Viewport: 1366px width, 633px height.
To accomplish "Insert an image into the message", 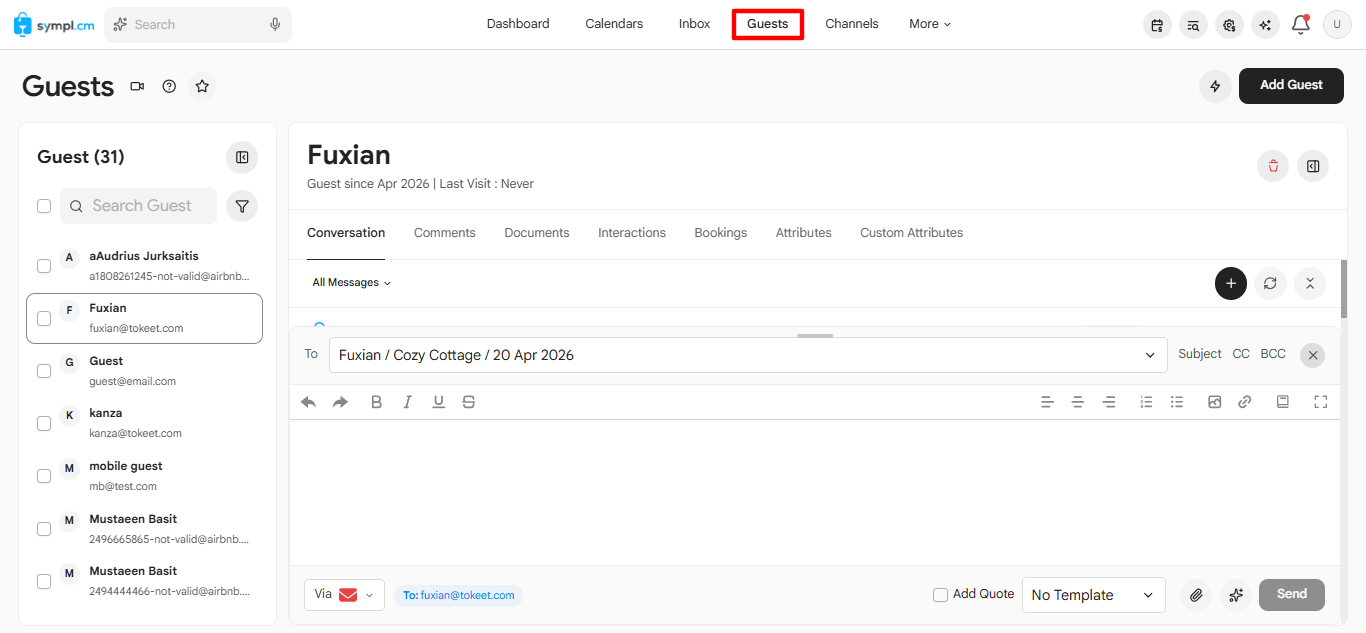I will [1215, 402].
